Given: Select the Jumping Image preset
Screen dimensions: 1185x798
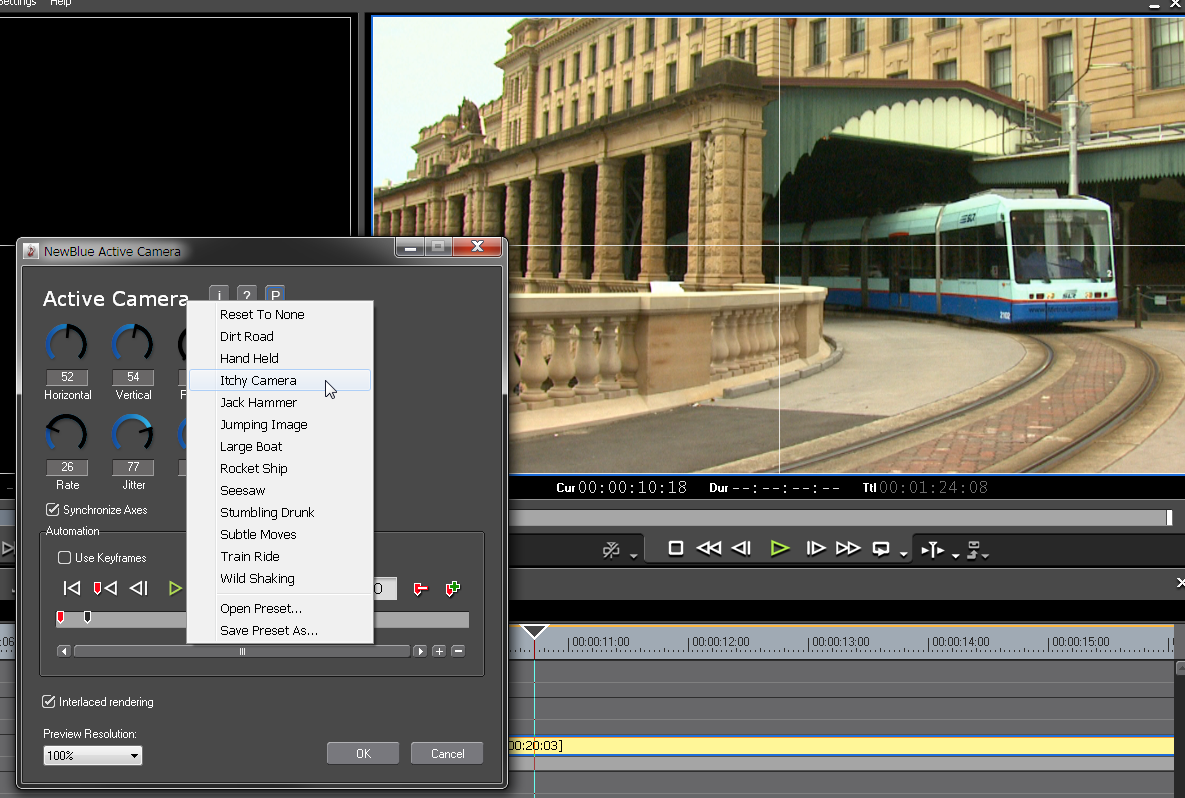Looking at the screenshot, I should click(x=280, y=424).
